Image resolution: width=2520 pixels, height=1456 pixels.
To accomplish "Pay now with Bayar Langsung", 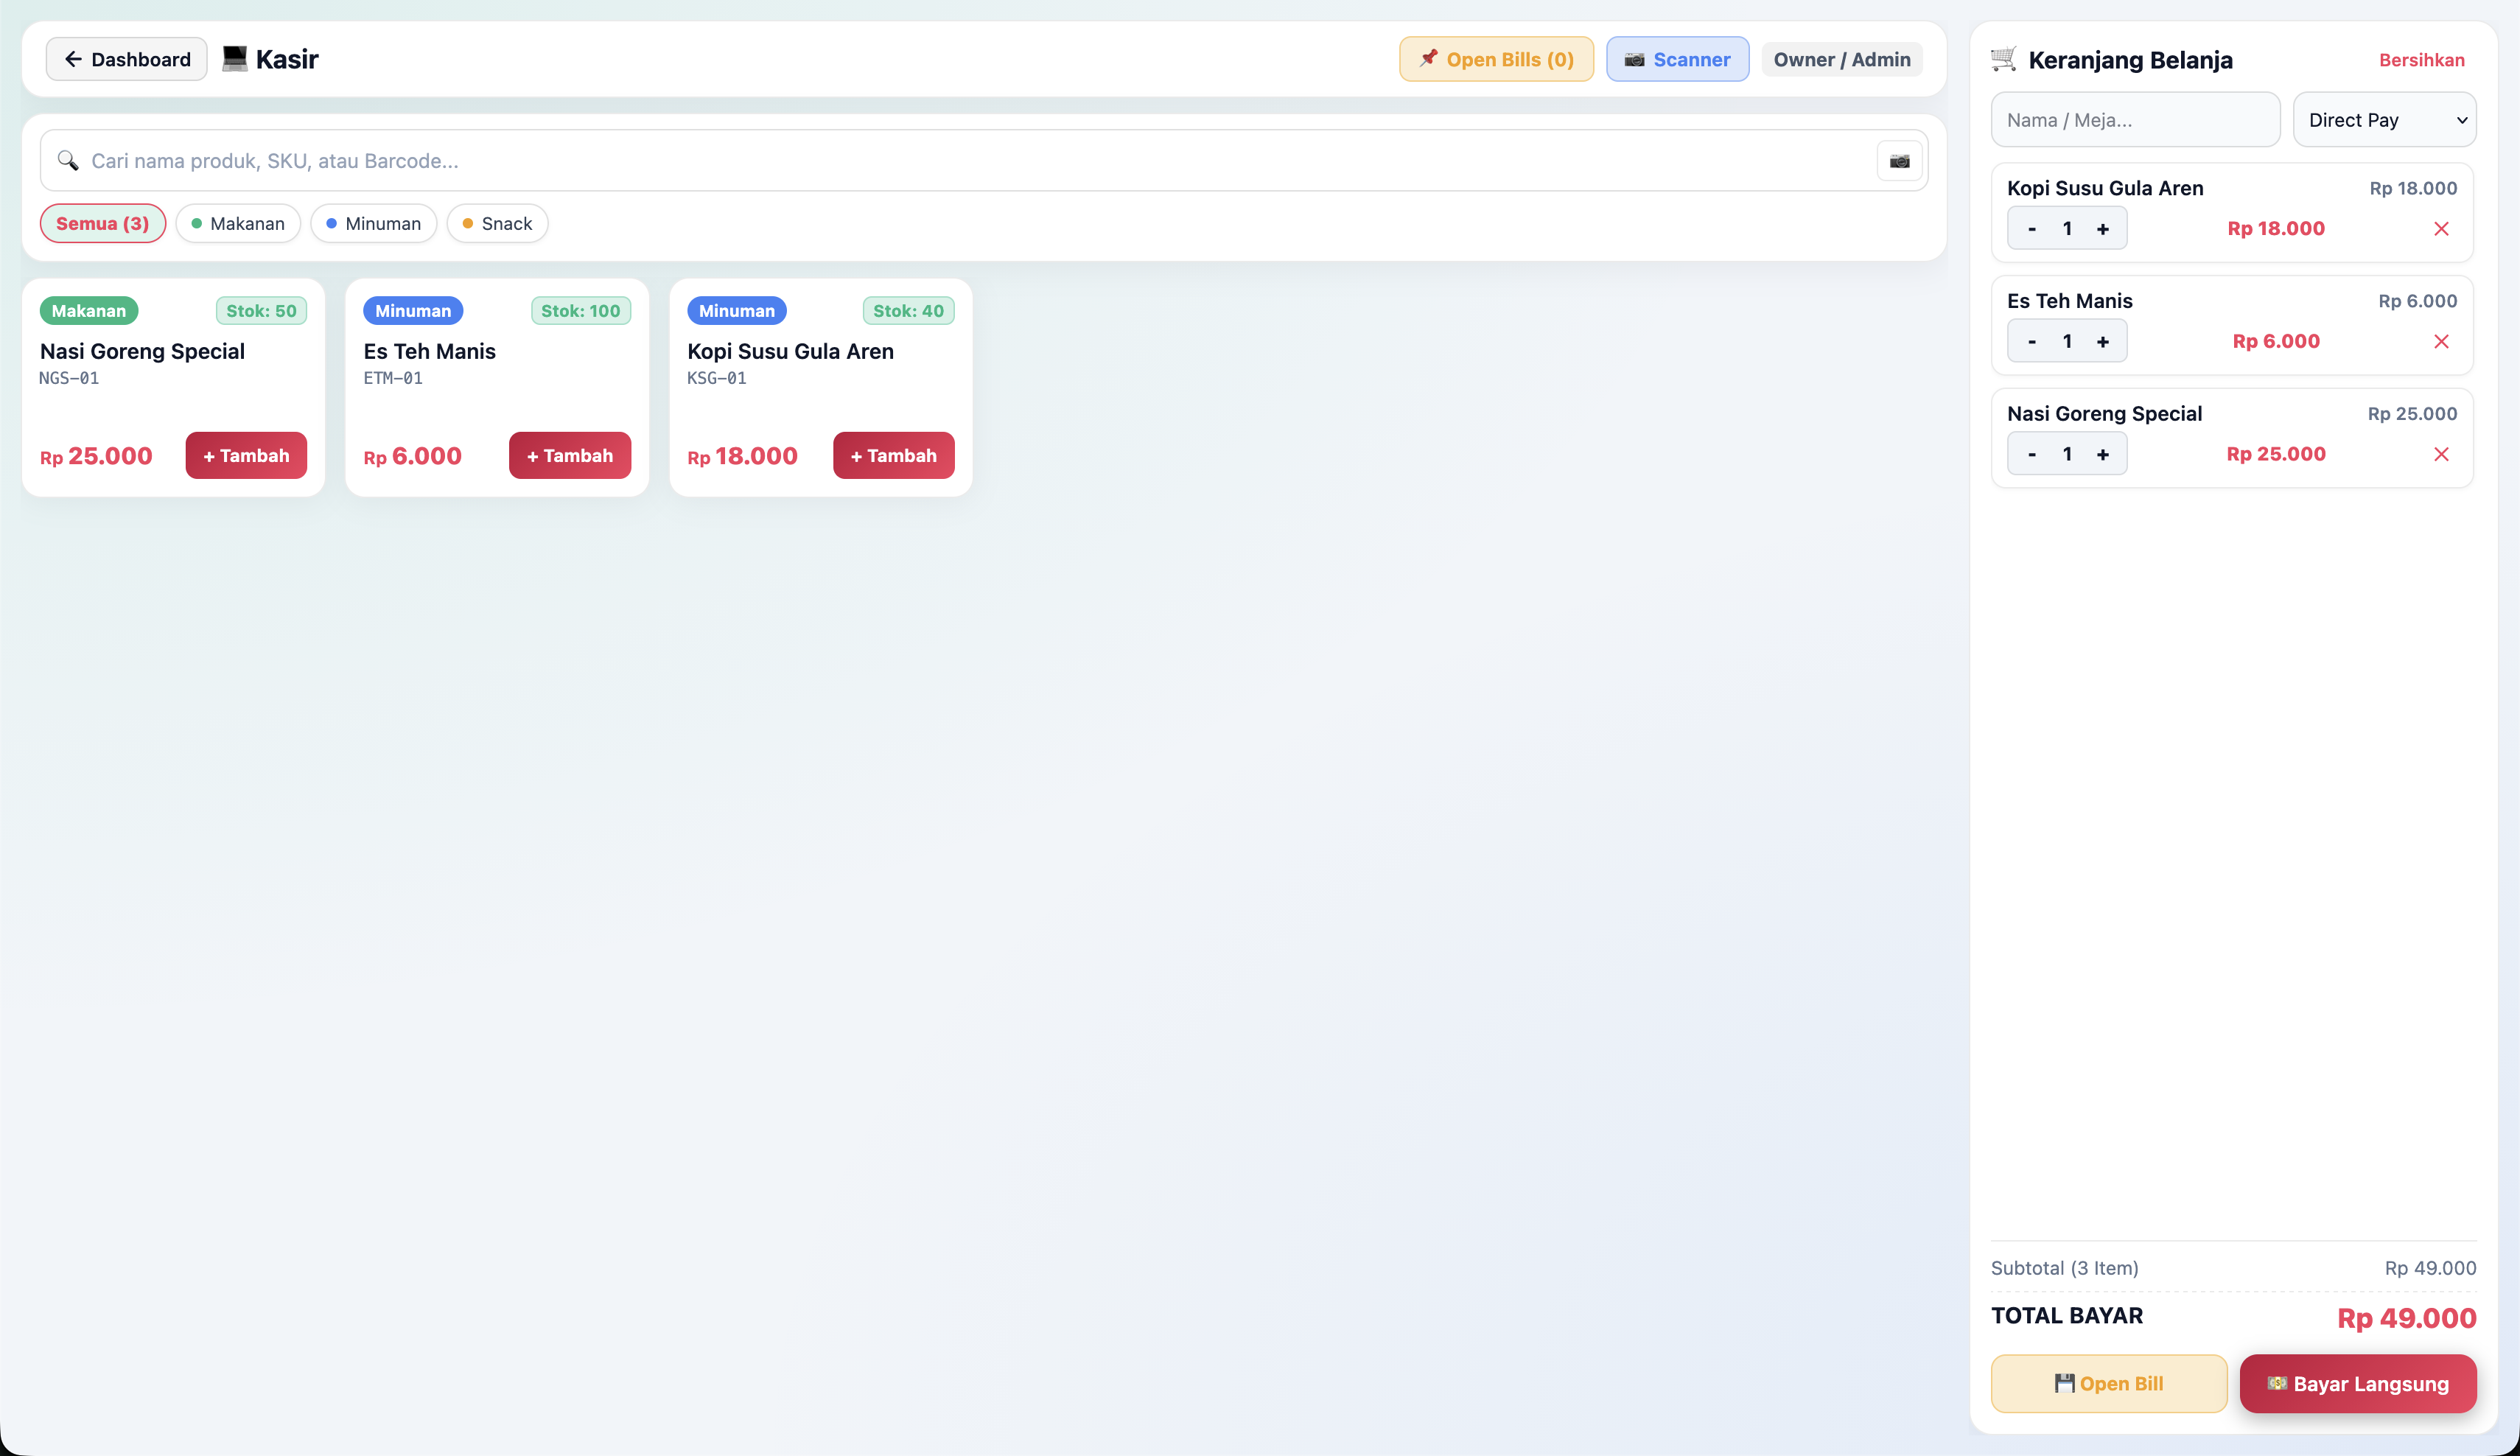I will tap(2357, 1384).
